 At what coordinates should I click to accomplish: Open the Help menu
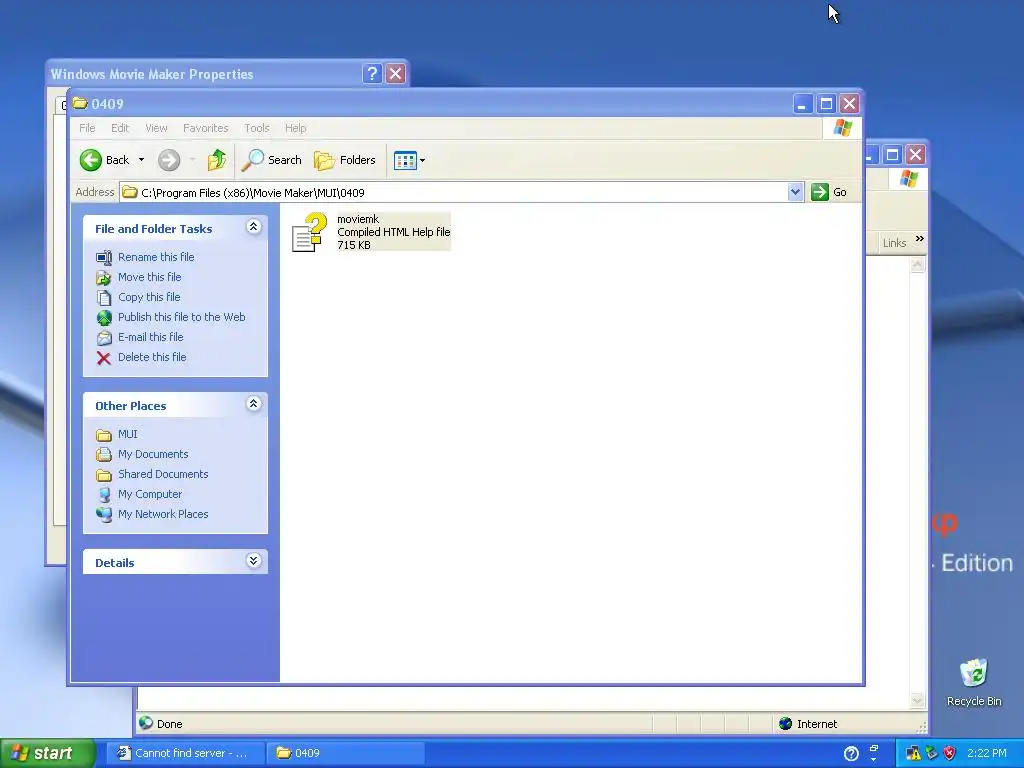295,128
